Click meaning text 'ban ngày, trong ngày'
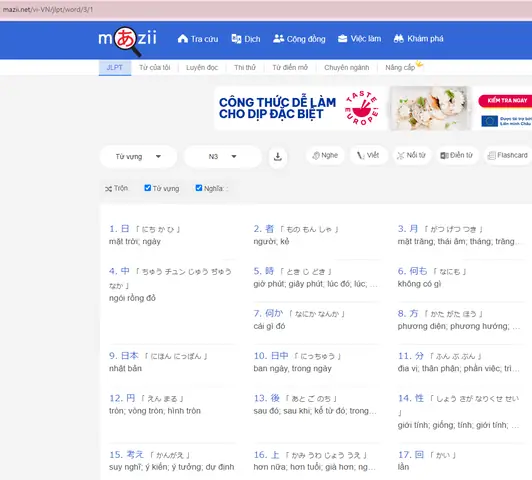The width and height of the screenshot is (532, 480). pos(292,369)
